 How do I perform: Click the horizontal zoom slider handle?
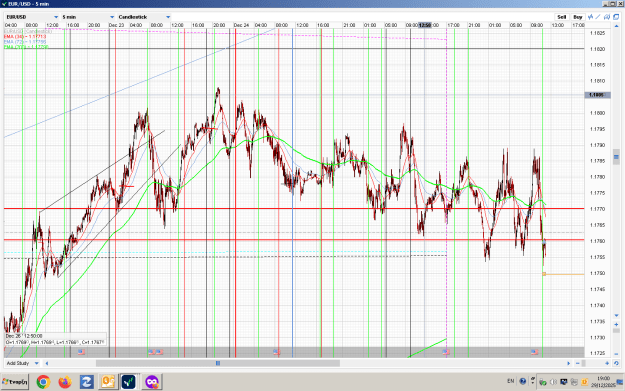pos(584,363)
